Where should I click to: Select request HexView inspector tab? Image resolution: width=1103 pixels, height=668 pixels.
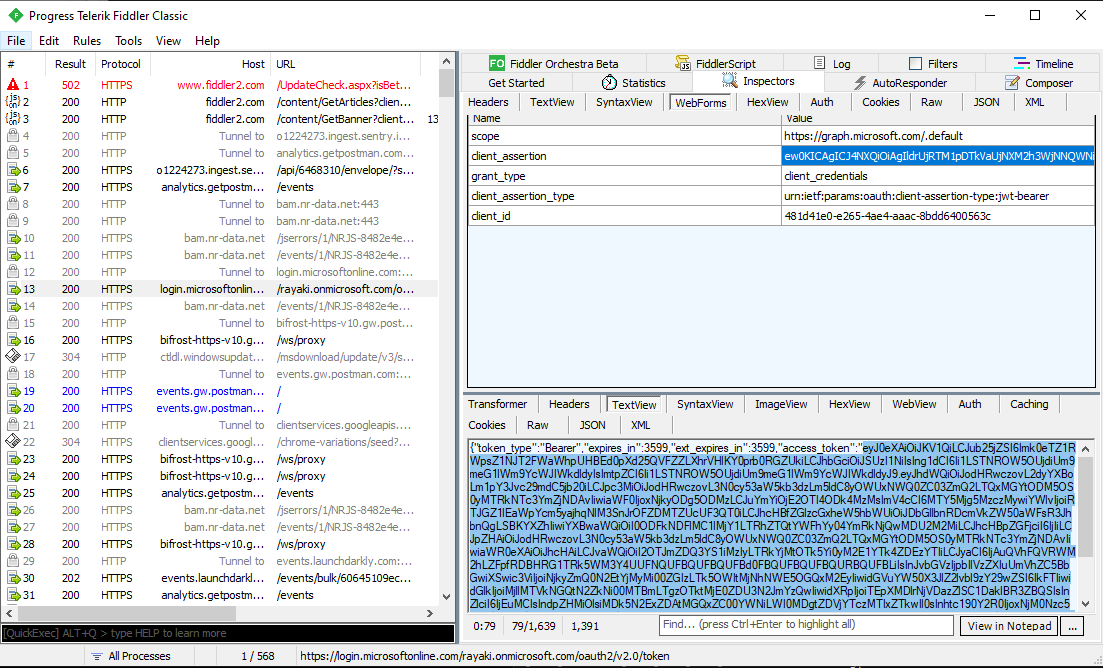coord(767,103)
